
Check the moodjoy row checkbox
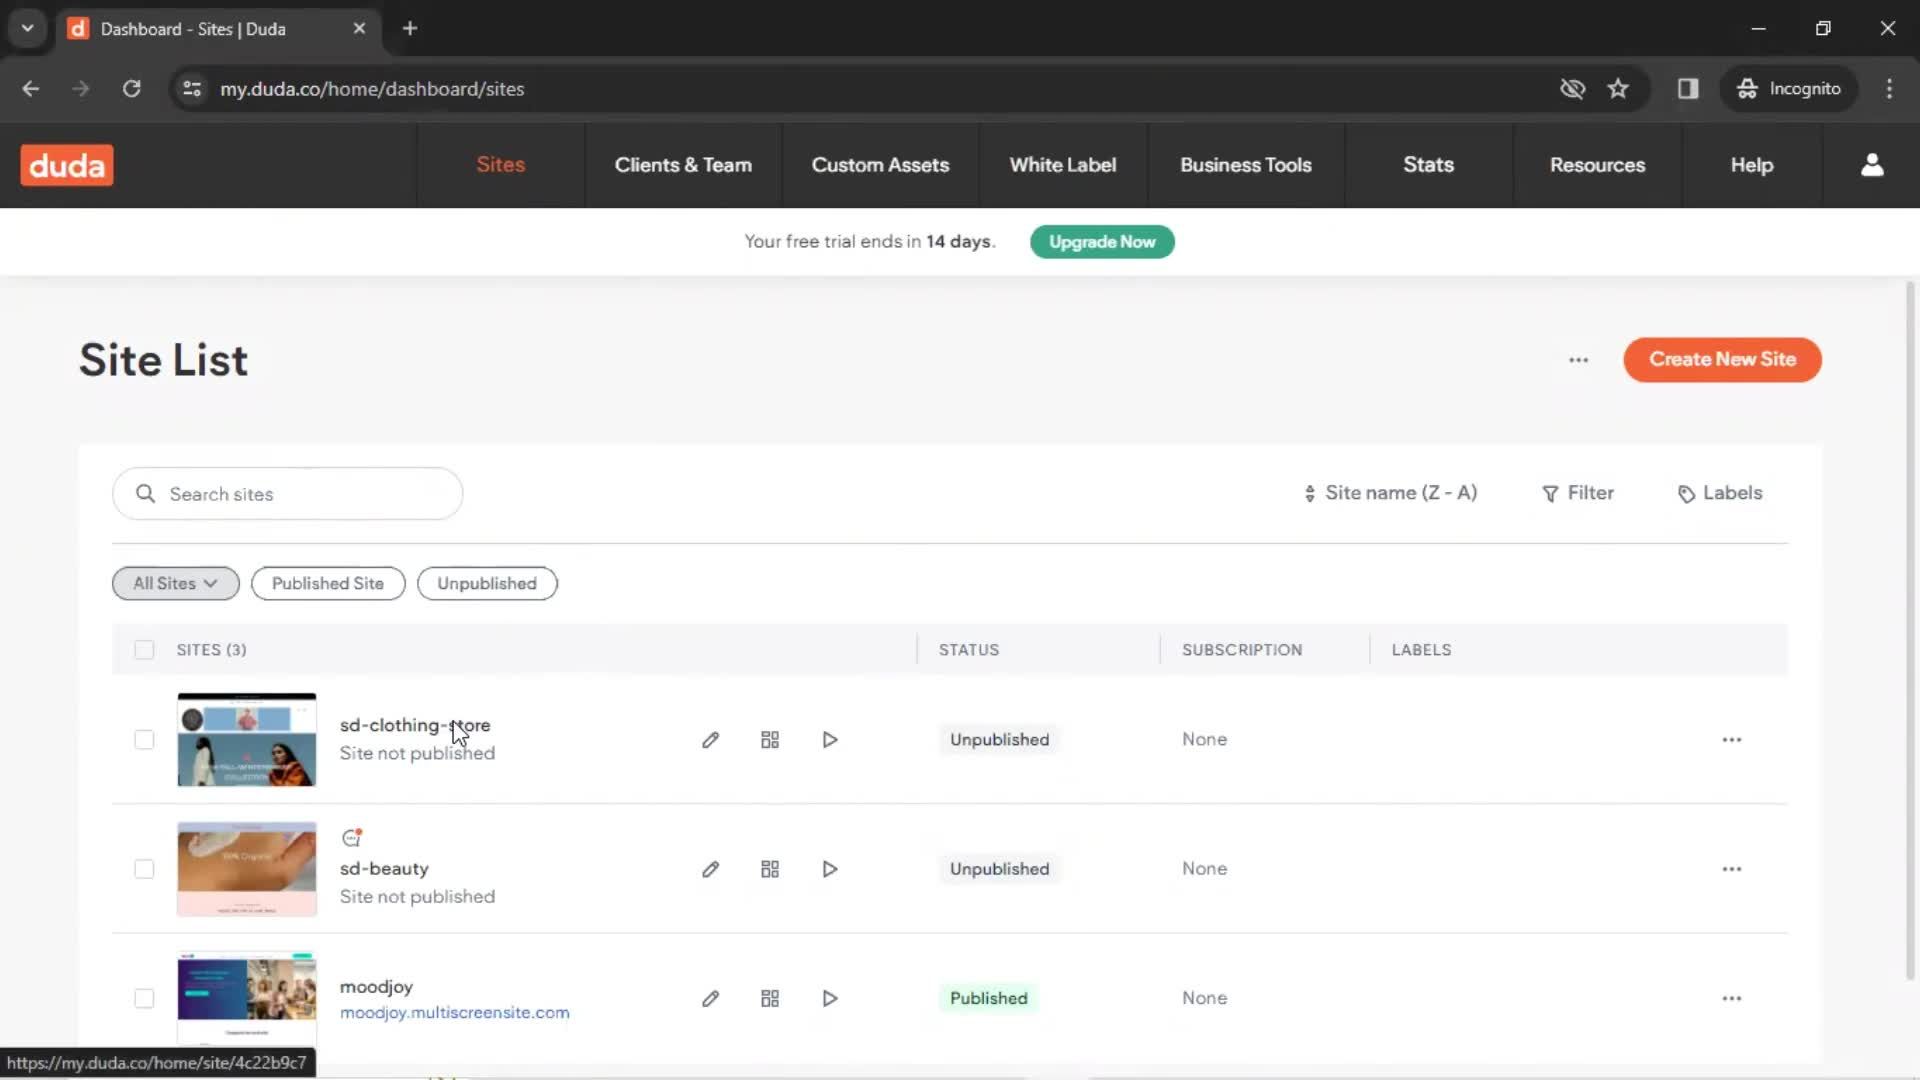click(144, 998)
